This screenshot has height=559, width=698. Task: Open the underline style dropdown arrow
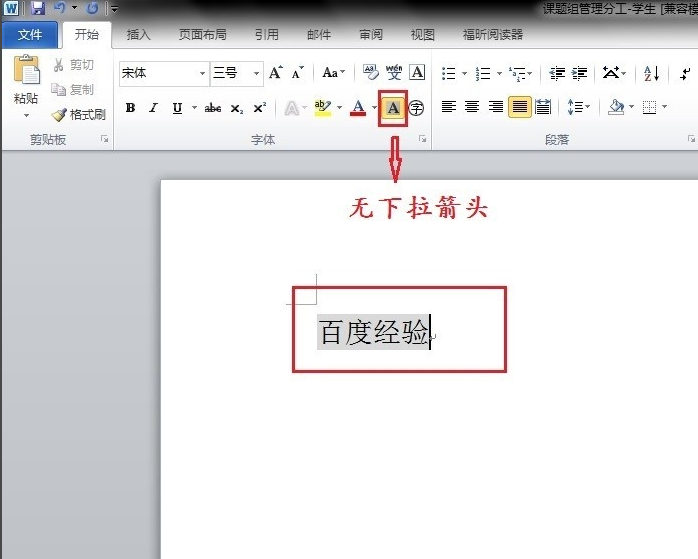click(194, 107)
